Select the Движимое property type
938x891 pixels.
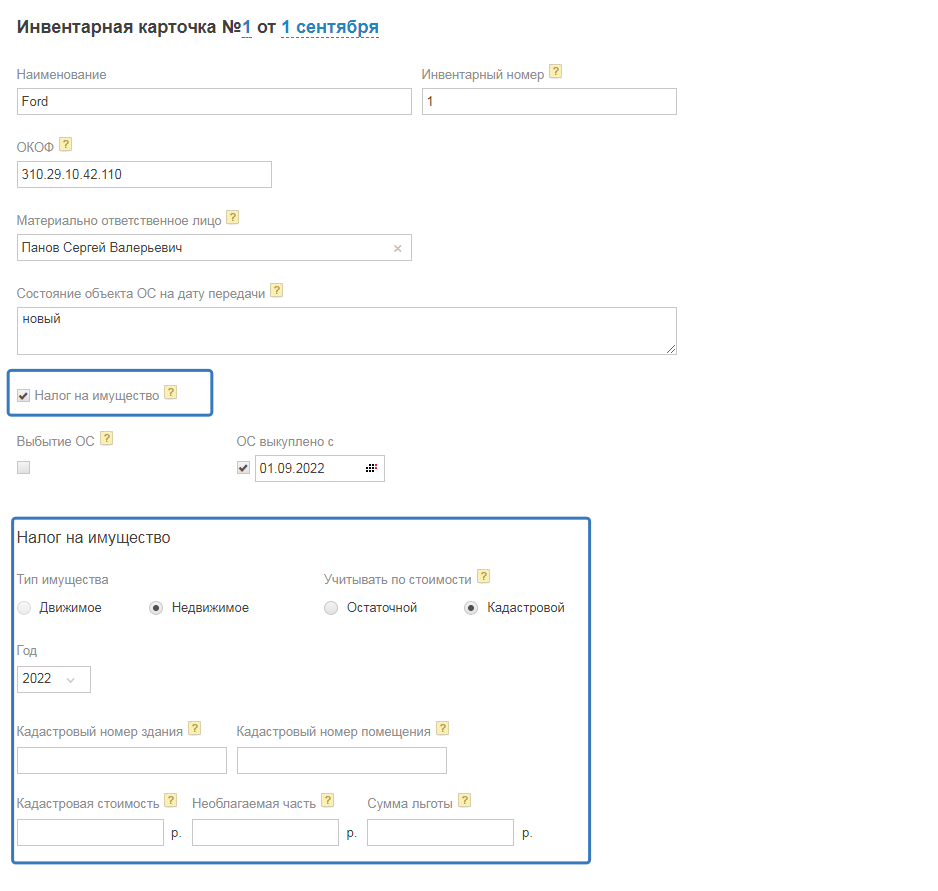coord(24,608)
